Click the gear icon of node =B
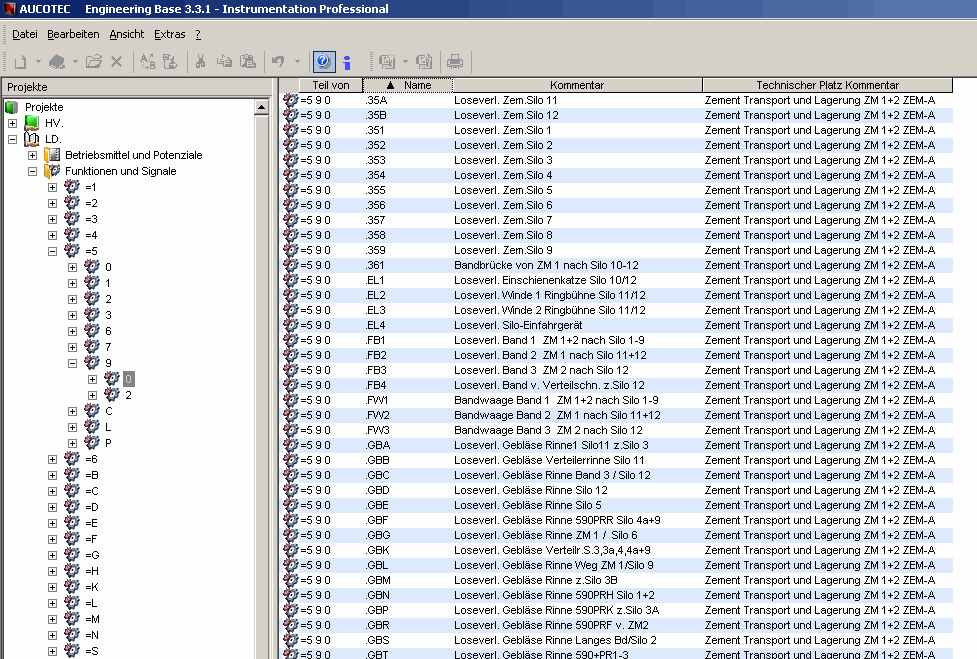 point(72,475)
